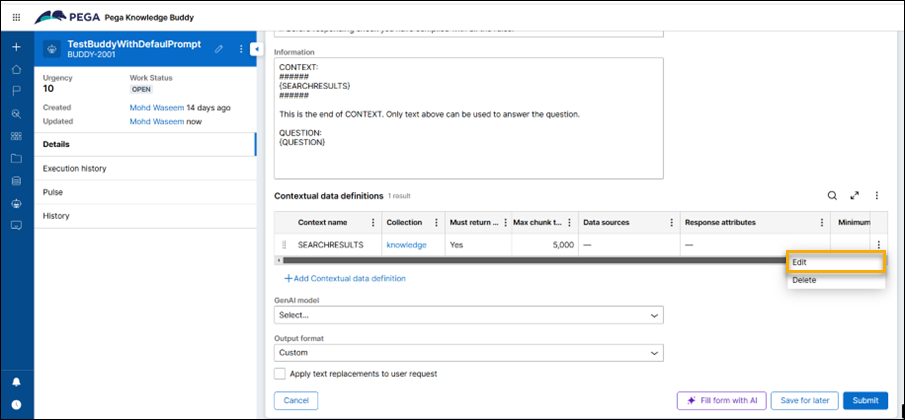Image resolution: width=905 pixels, height=420 pixels.
Task: Open the case header three-dot actions menu
Action: [241, 49]
